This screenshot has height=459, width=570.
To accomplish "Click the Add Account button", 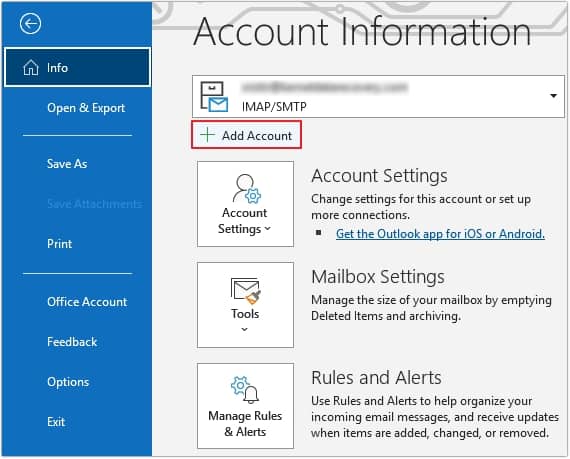I will point(246,135).
